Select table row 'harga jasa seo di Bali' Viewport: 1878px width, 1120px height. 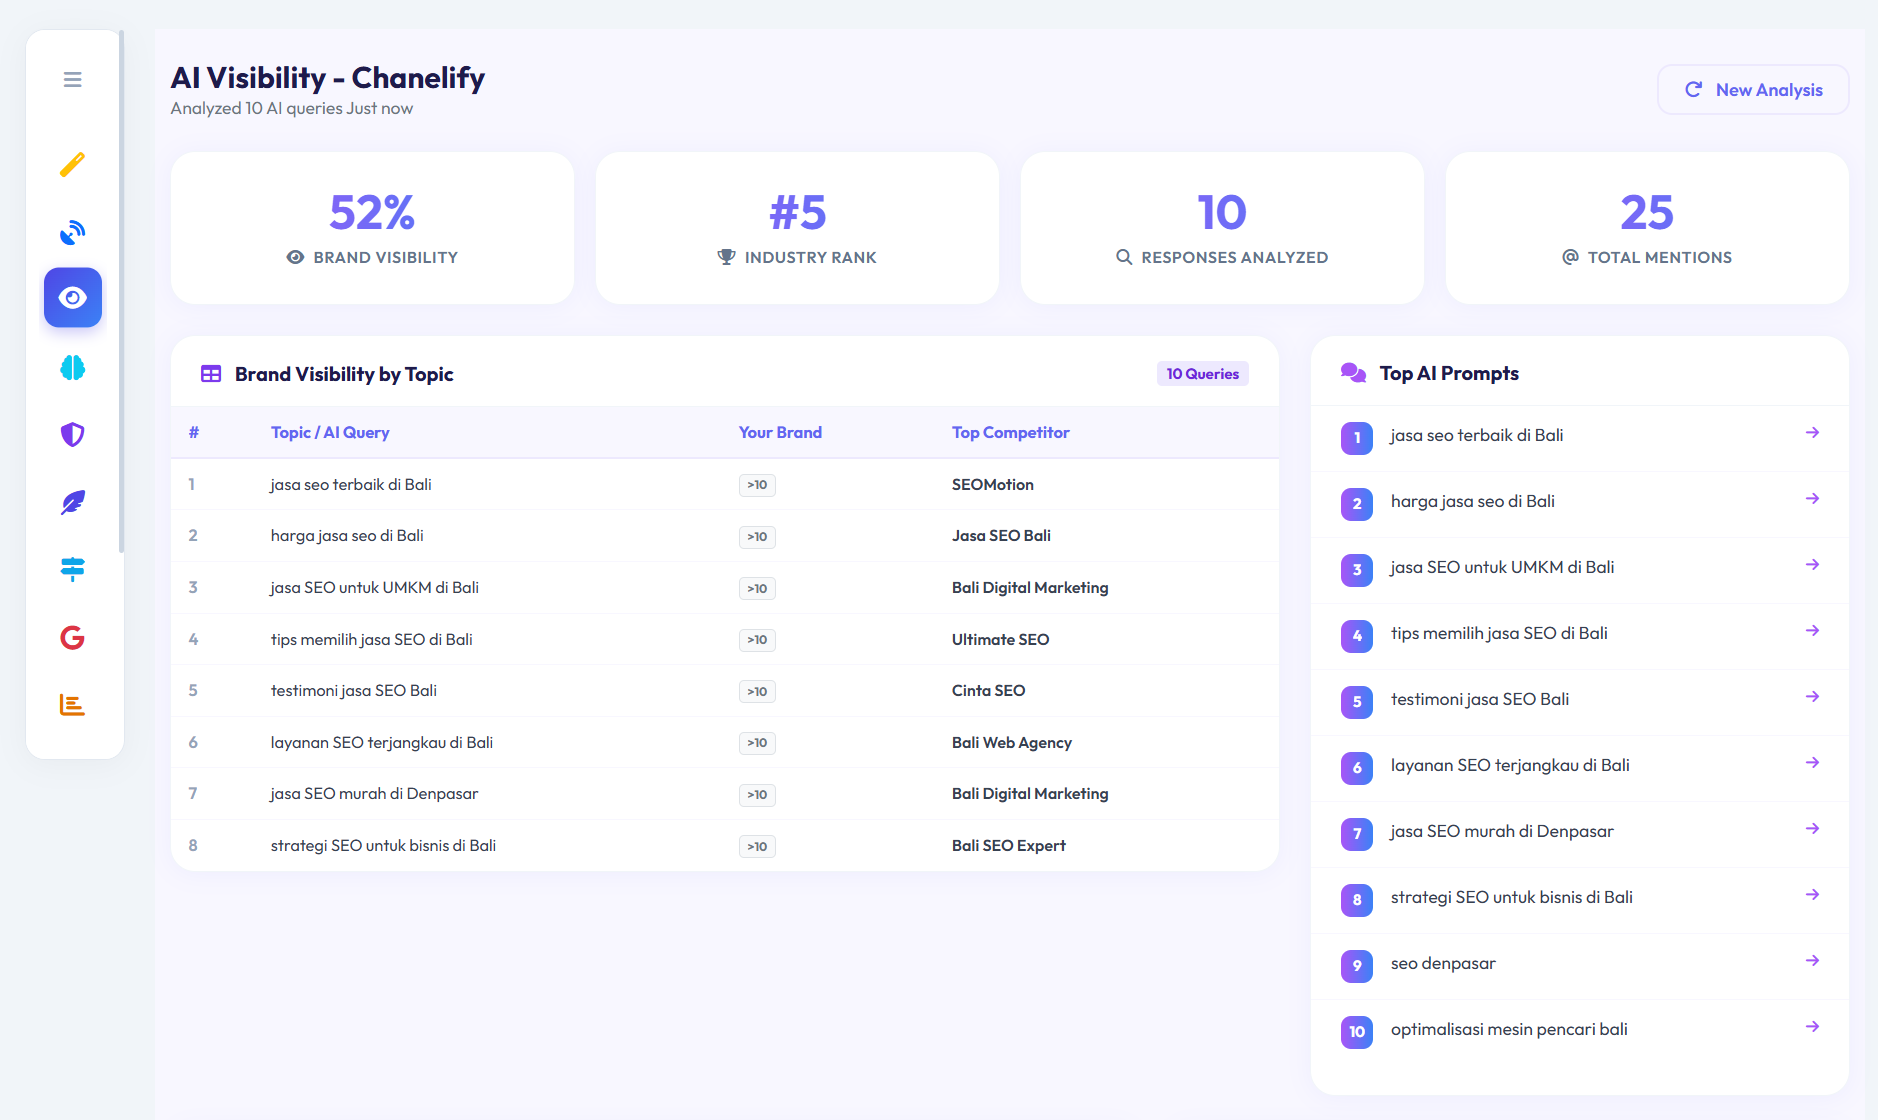[x=725, y=536]
